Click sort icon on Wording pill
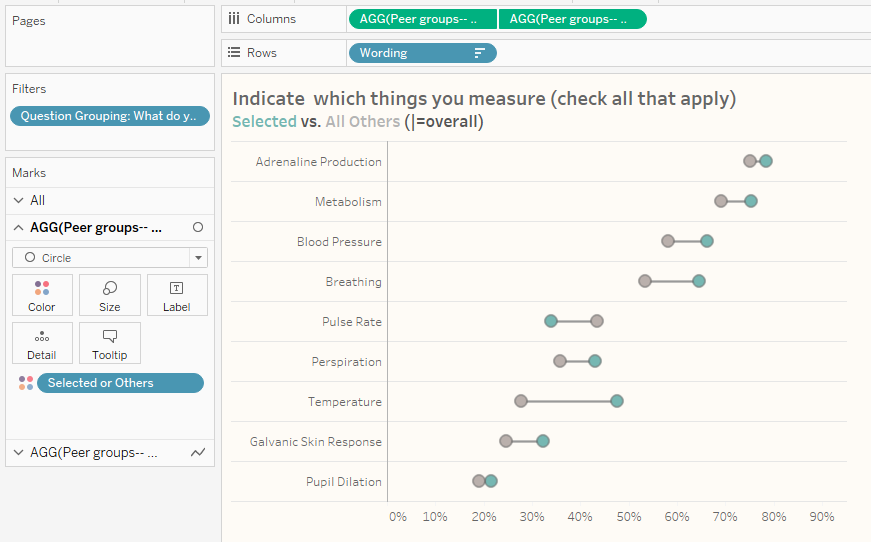 (x=479, y=53)
